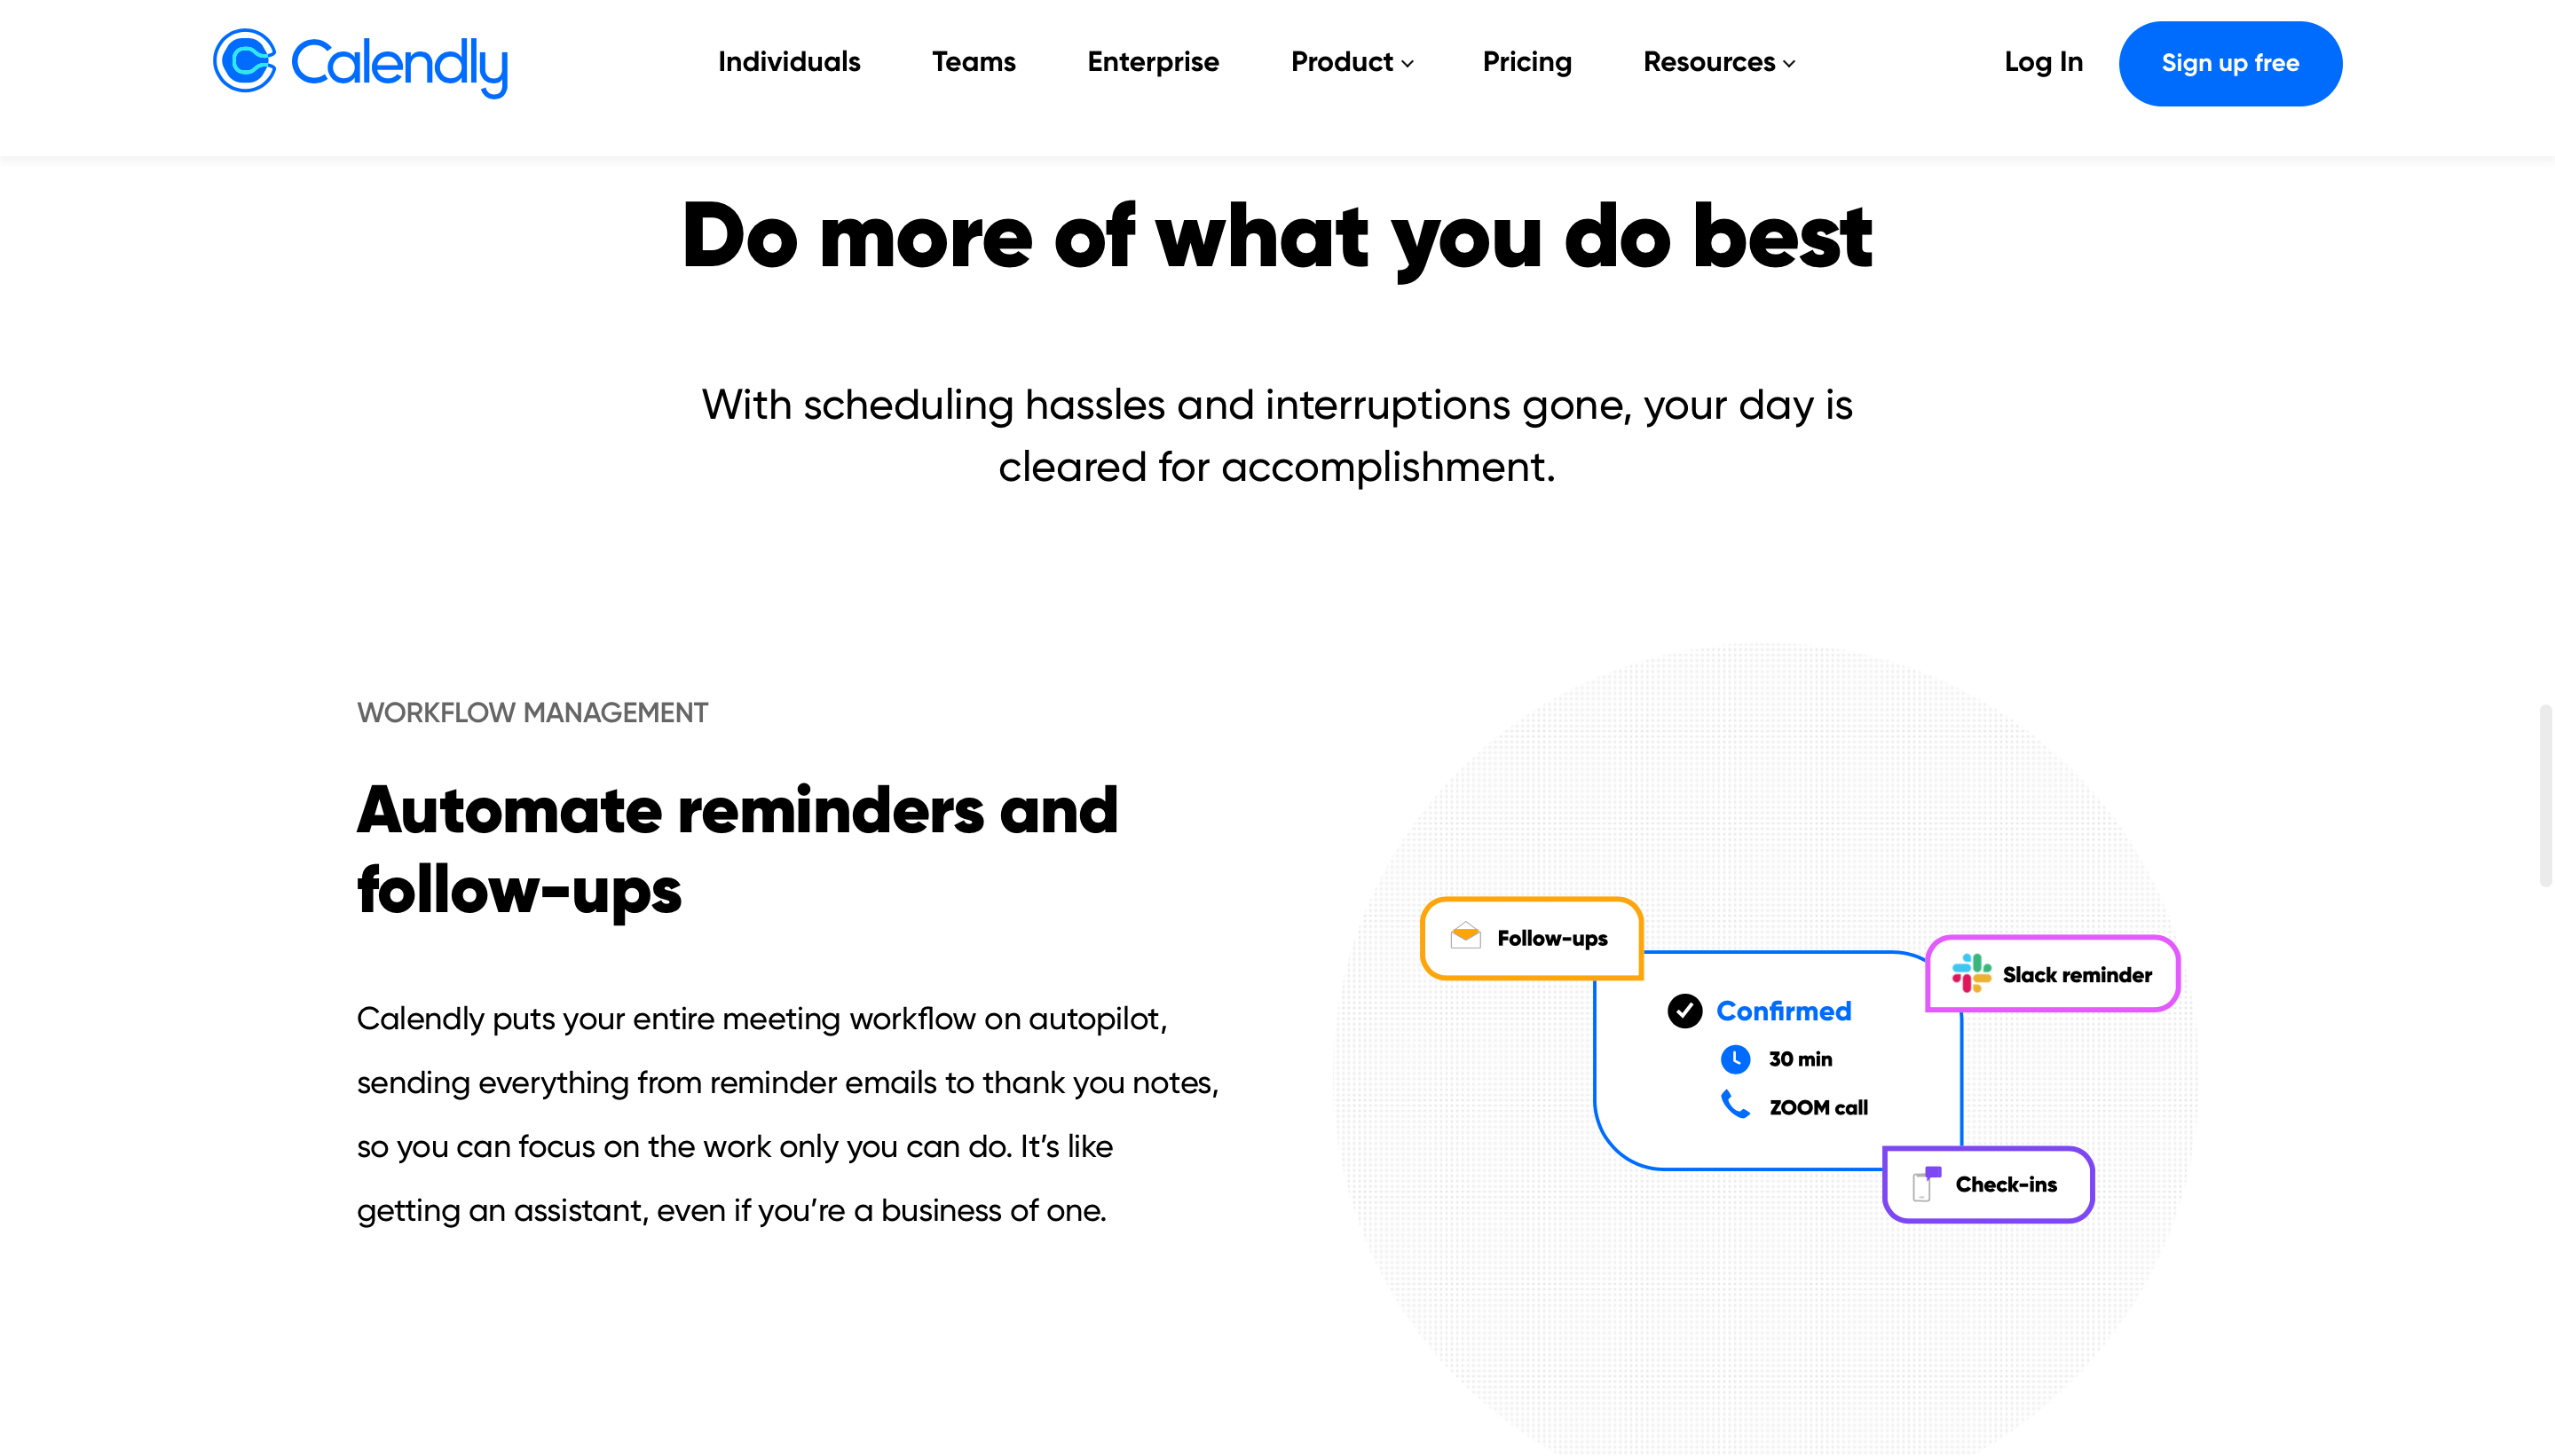The height and width of the screenshot is (1456, 2555).
Task: Expand the Product dropdown menu
Action: coord(1352,63)
